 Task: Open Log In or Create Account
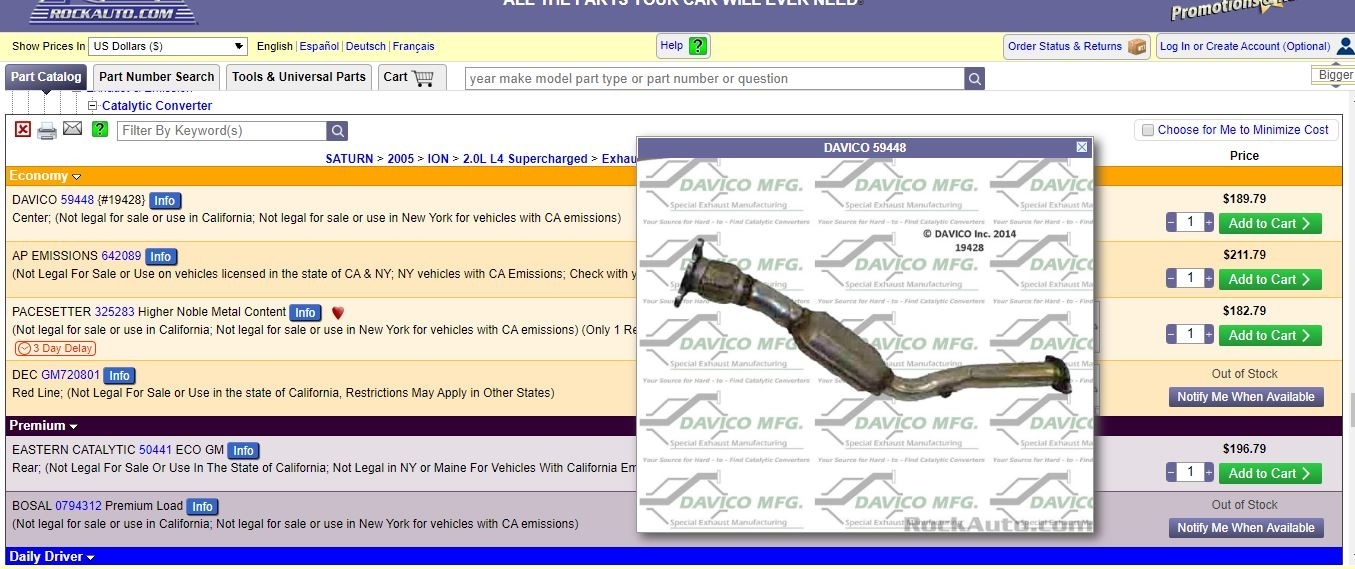1255,46
